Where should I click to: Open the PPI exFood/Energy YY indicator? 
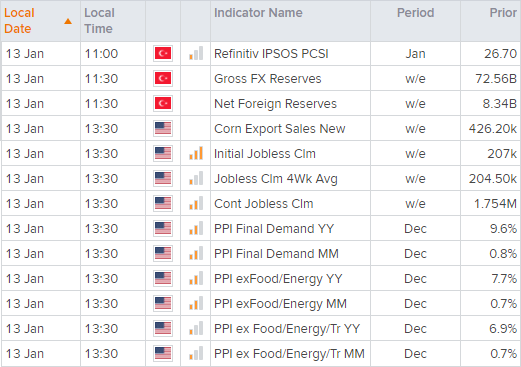[x=278, y=279]
